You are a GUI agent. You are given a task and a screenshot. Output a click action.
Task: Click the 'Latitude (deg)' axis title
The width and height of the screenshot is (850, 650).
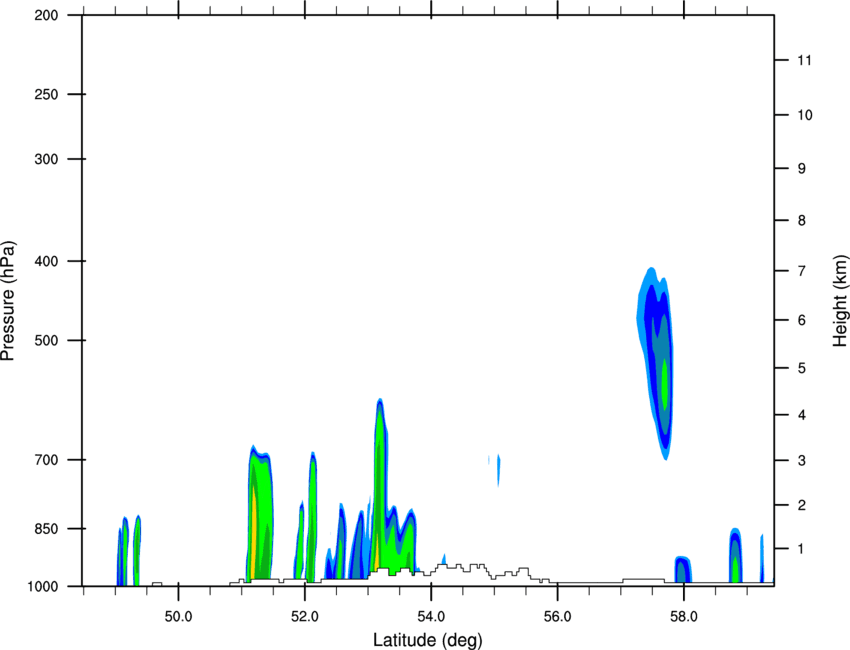428,640
